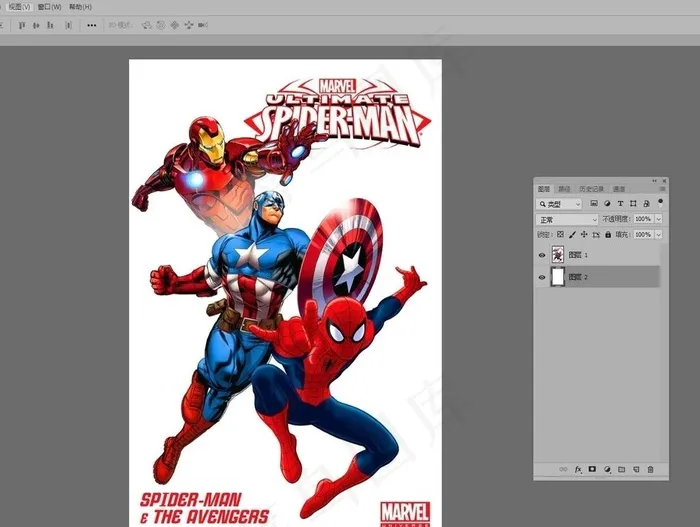The image size is (700, 527).
Task: Create a new layer group folder
Action: tap(621, 469)
